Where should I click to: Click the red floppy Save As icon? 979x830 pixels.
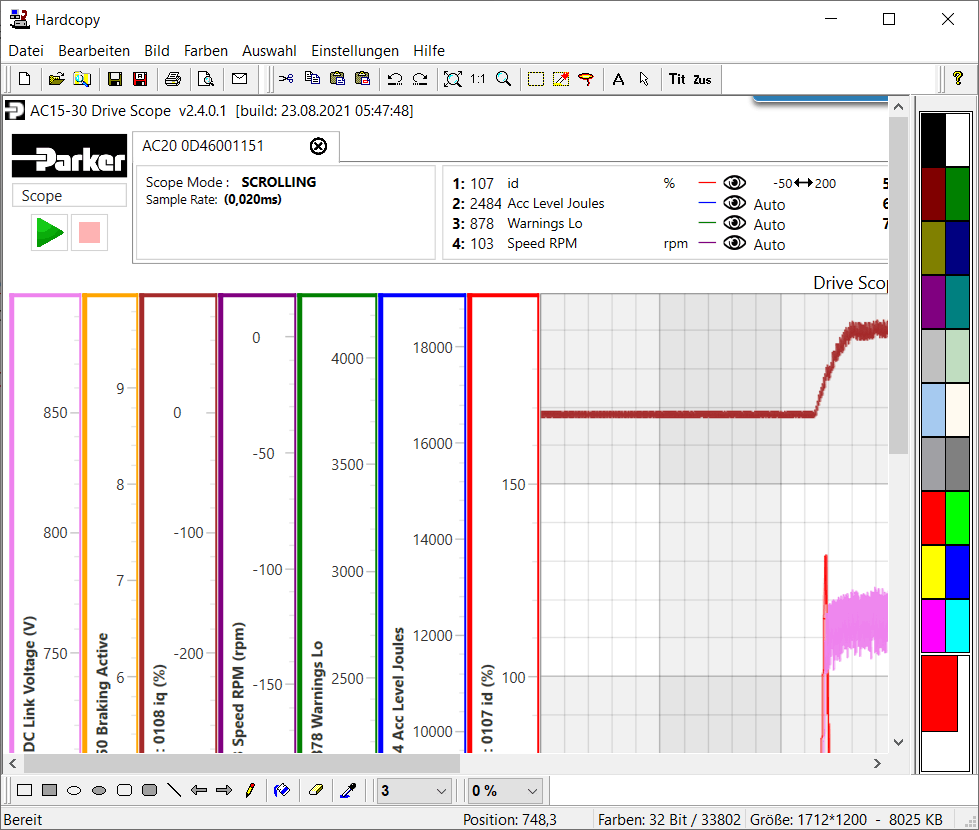tap(140, 79)
